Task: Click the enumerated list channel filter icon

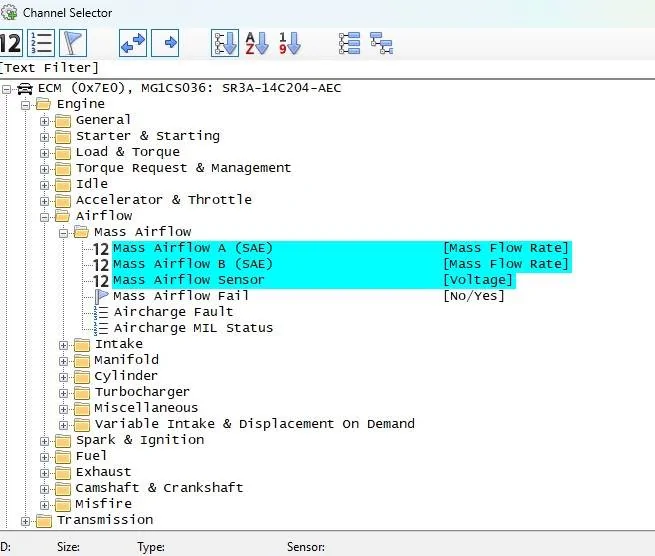Action: [x=41, y=43]
